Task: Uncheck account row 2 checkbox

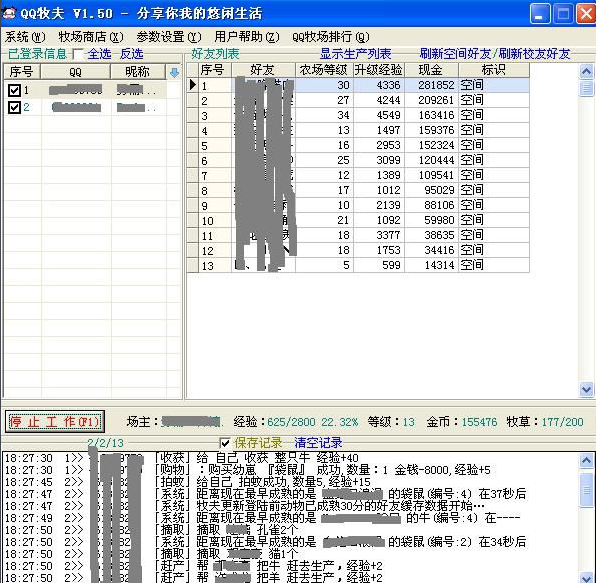Action: (x=14, y=108)
